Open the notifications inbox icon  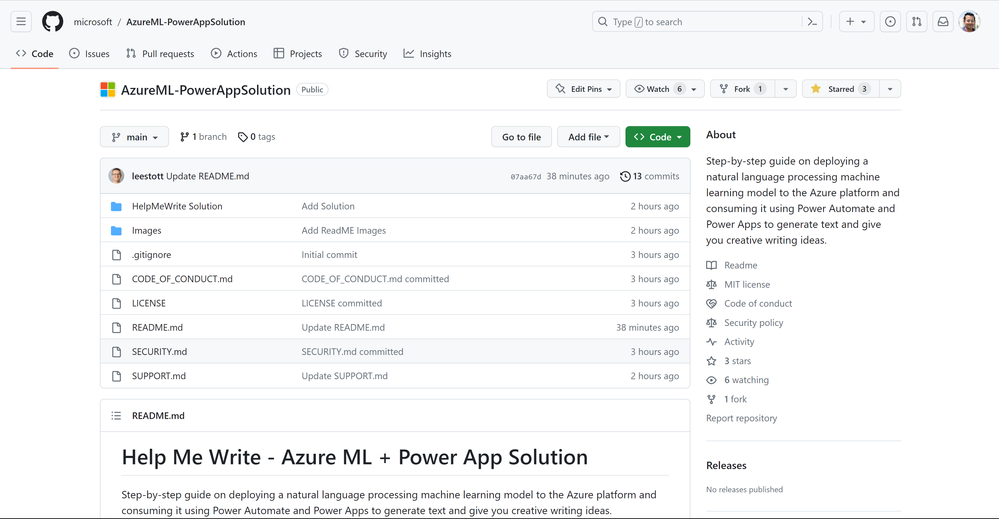pyautogui.click(x=943, y=22)
